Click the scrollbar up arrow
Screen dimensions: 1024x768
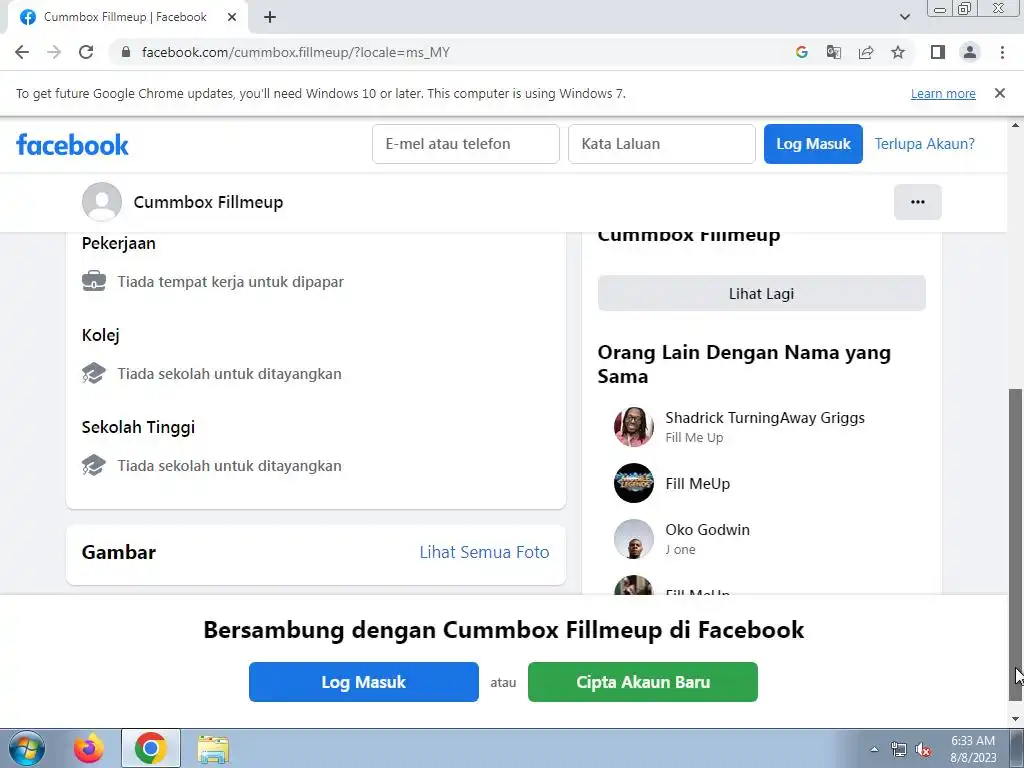pos(1016,125)
